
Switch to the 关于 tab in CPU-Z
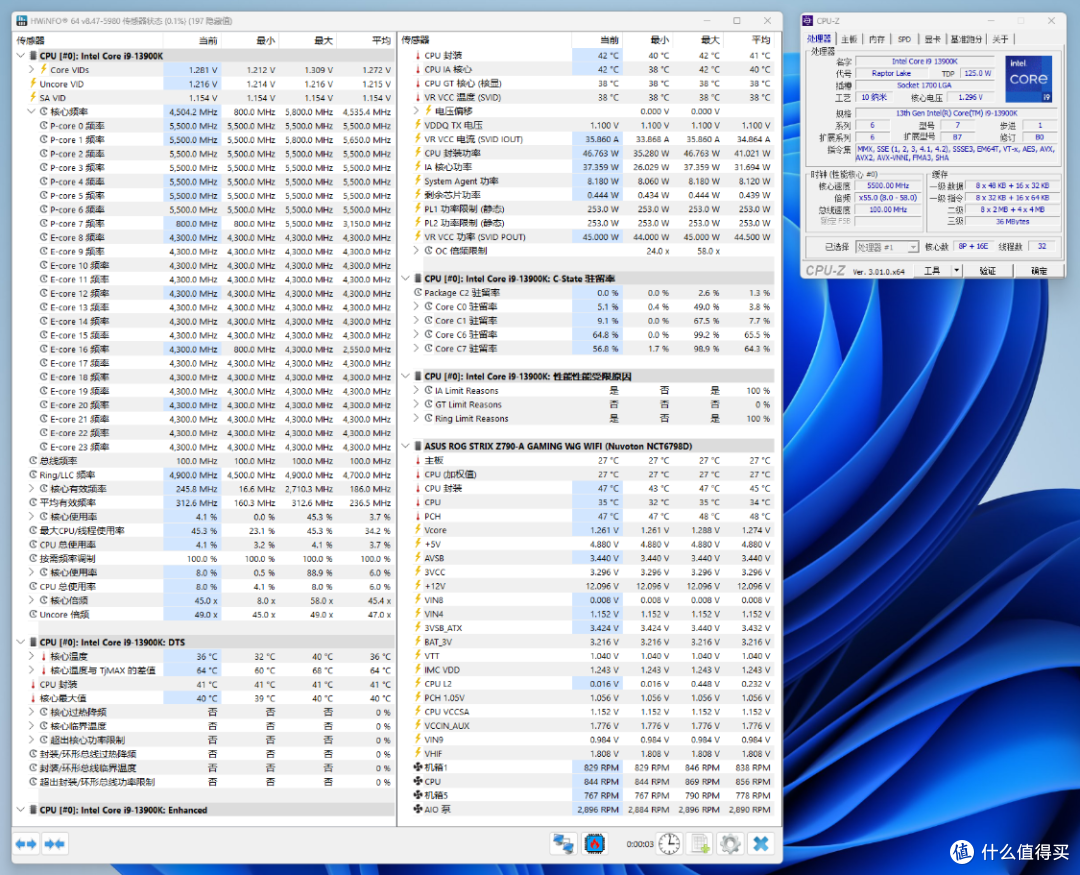[x=1001, y=39]
